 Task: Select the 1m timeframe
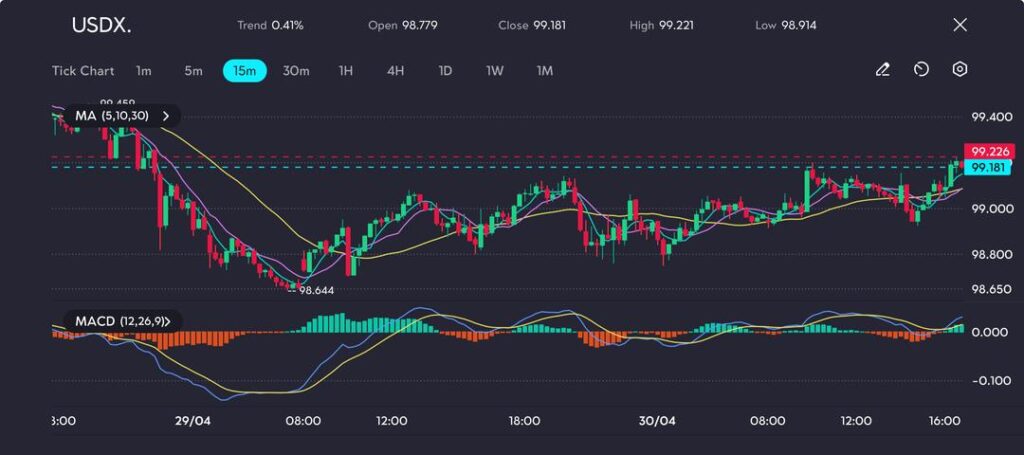[144, 71]
